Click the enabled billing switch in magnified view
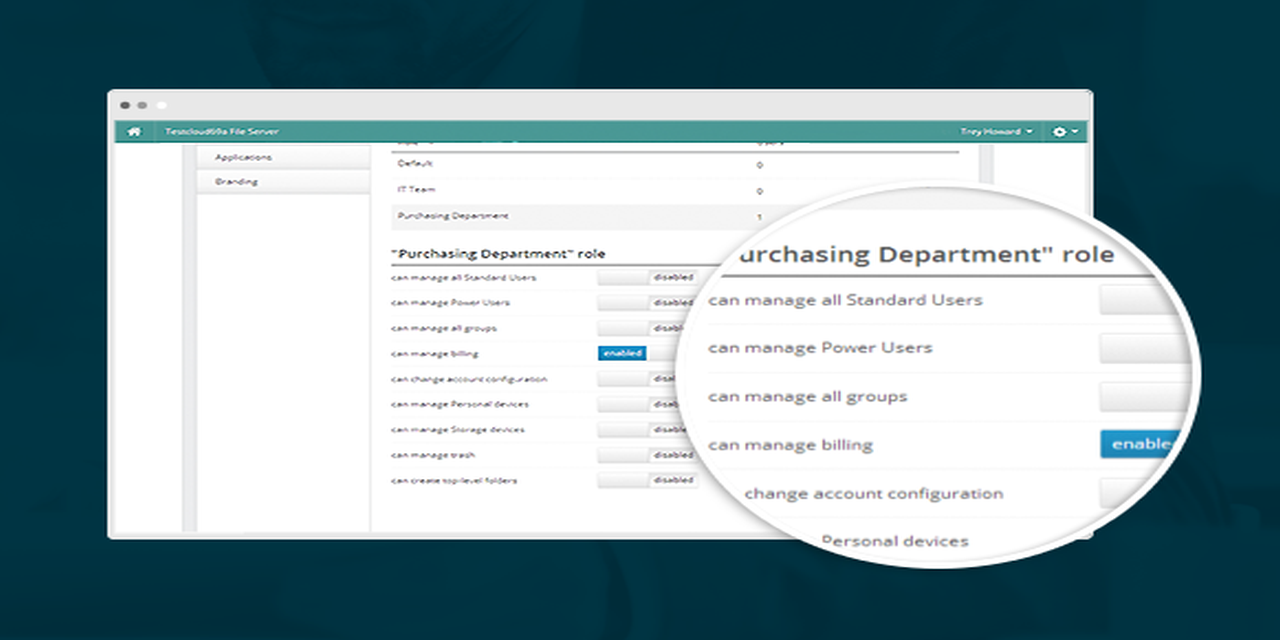The height and width of the screenshot is (640, 1280). pyautogui.click(x=1142, y=444)
